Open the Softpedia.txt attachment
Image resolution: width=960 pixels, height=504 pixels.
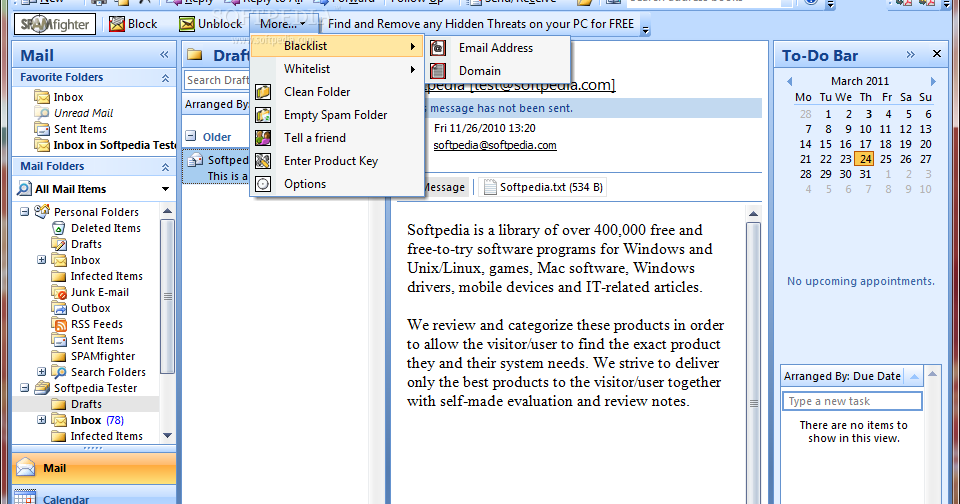click(542, 187)
